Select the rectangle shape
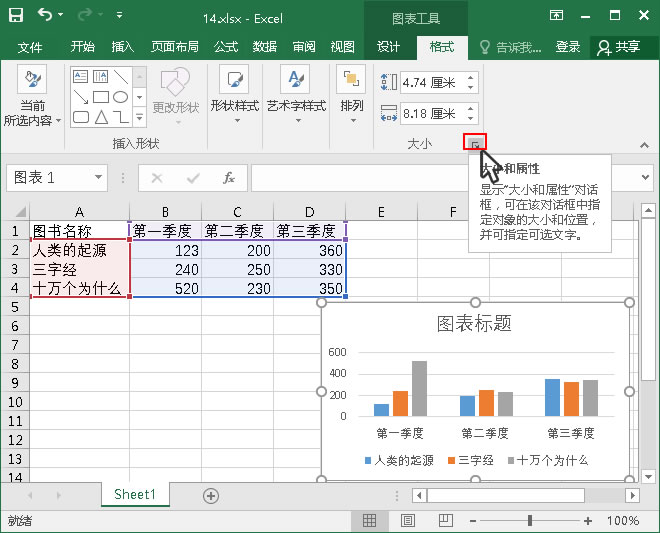 [x=101, y=97]
